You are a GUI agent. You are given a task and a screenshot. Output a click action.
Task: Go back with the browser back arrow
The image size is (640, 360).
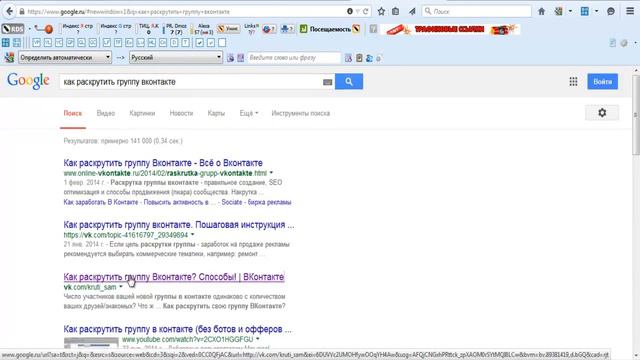tap(9, 11)
